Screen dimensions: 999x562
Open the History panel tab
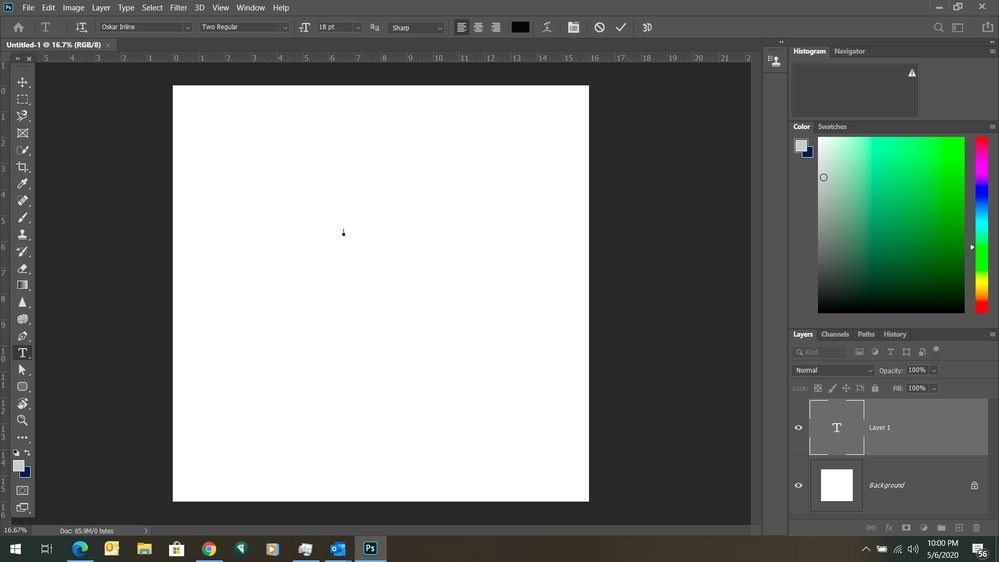point(895,335)
